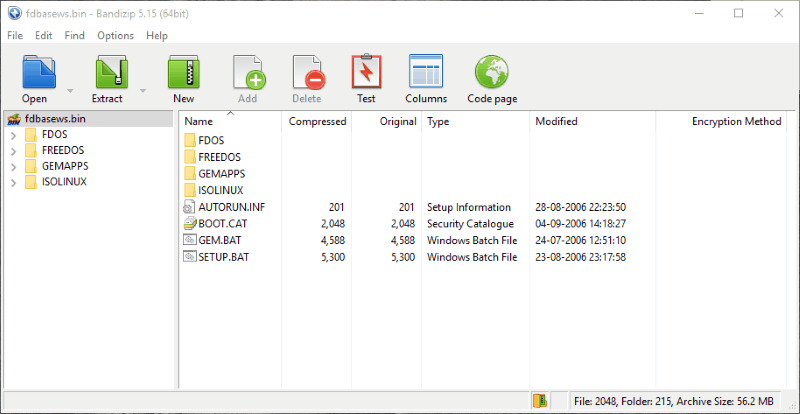Run the archive Test icon
800x414 pixels.
pos(366,72)
